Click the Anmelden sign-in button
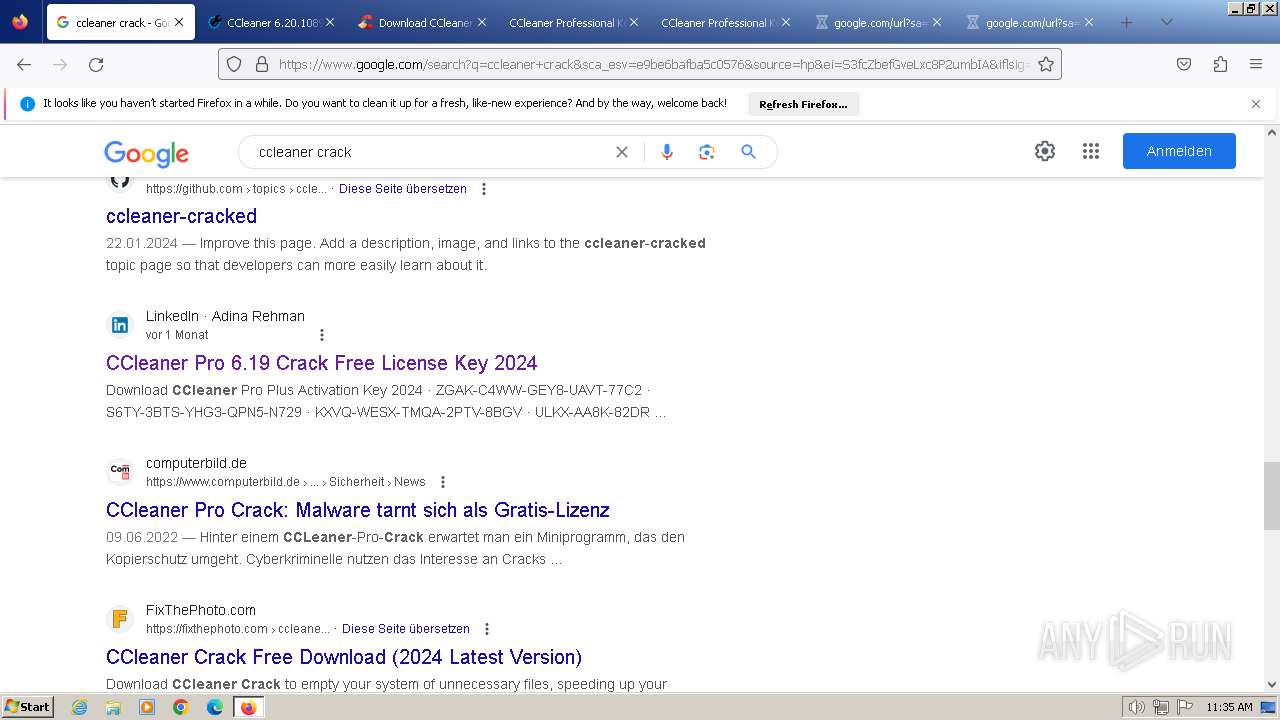Viewport: 1280px width, 720px height. tap(1179, 151)
